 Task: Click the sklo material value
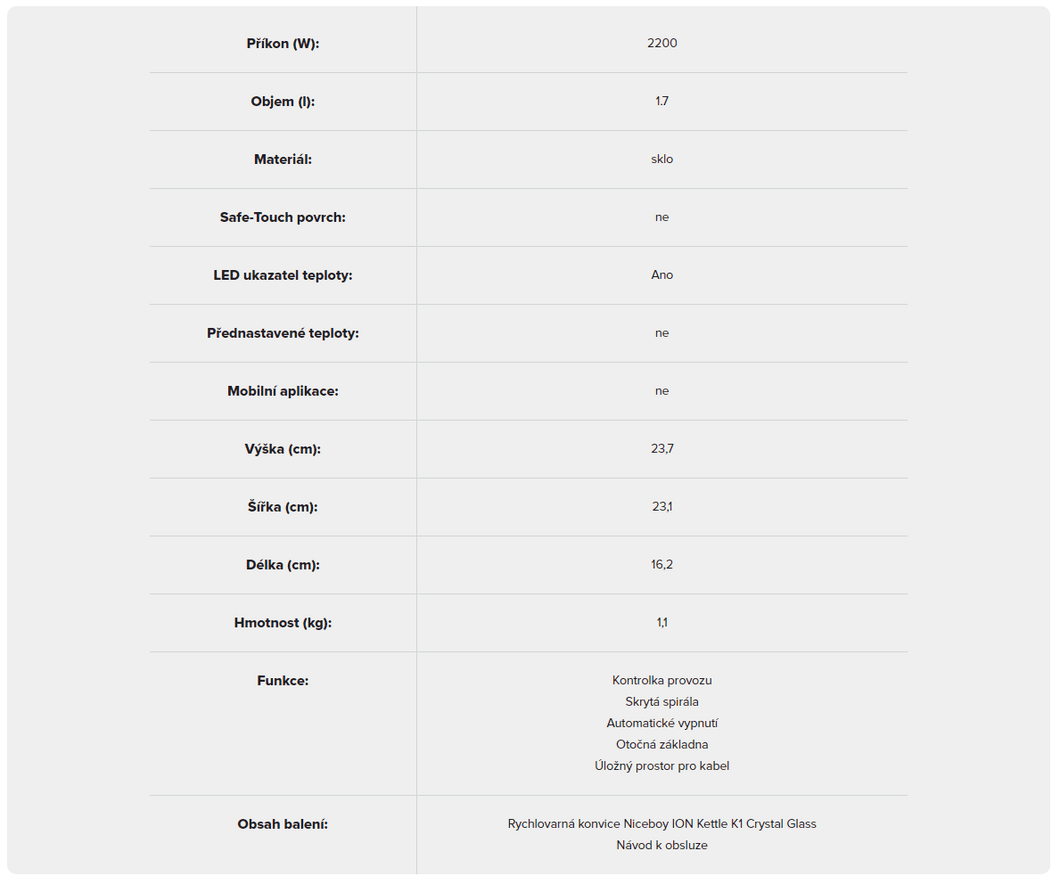tap(662, 159)
